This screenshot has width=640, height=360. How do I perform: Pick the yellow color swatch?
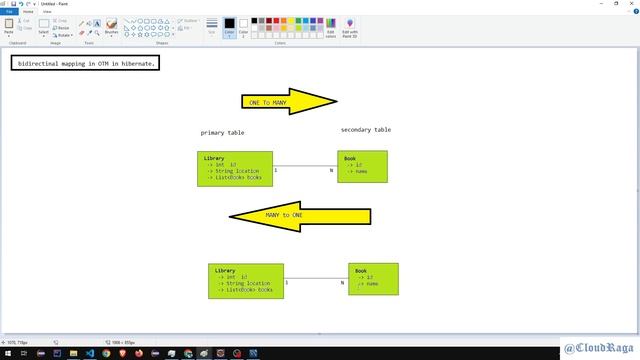[x=291, y=20]
